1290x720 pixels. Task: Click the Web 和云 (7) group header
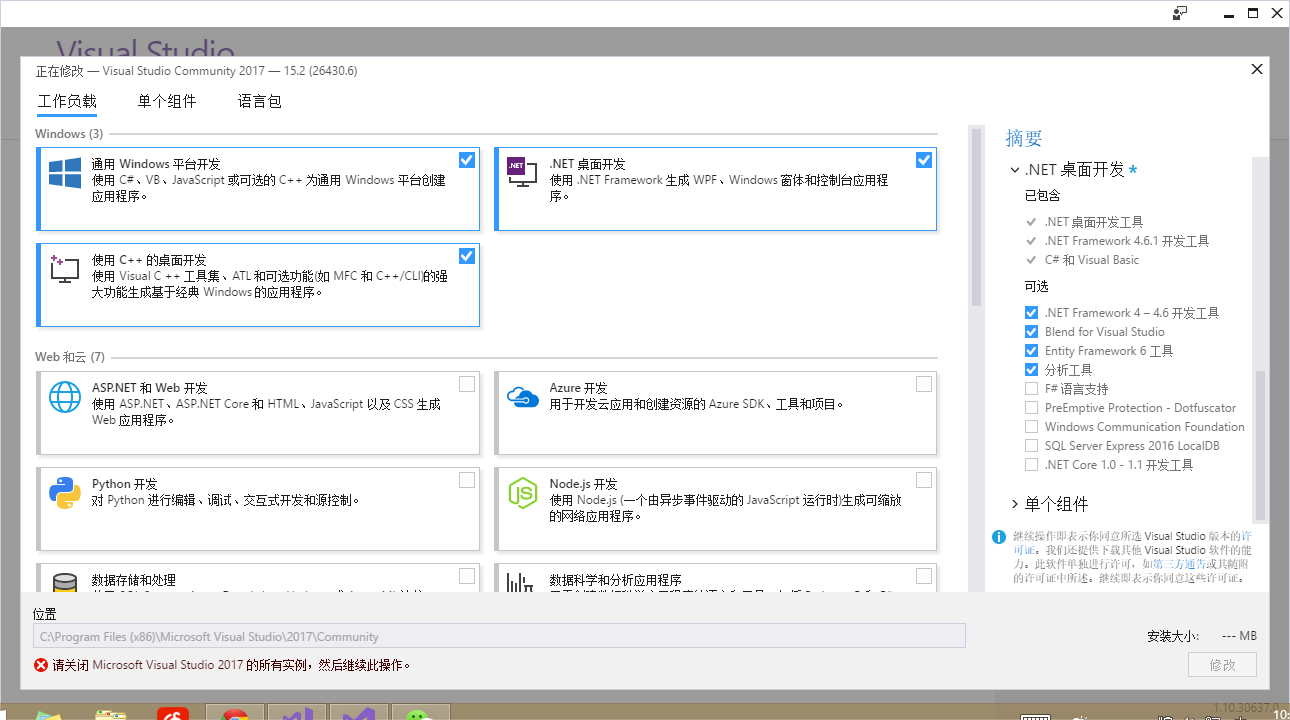point(70,357)
